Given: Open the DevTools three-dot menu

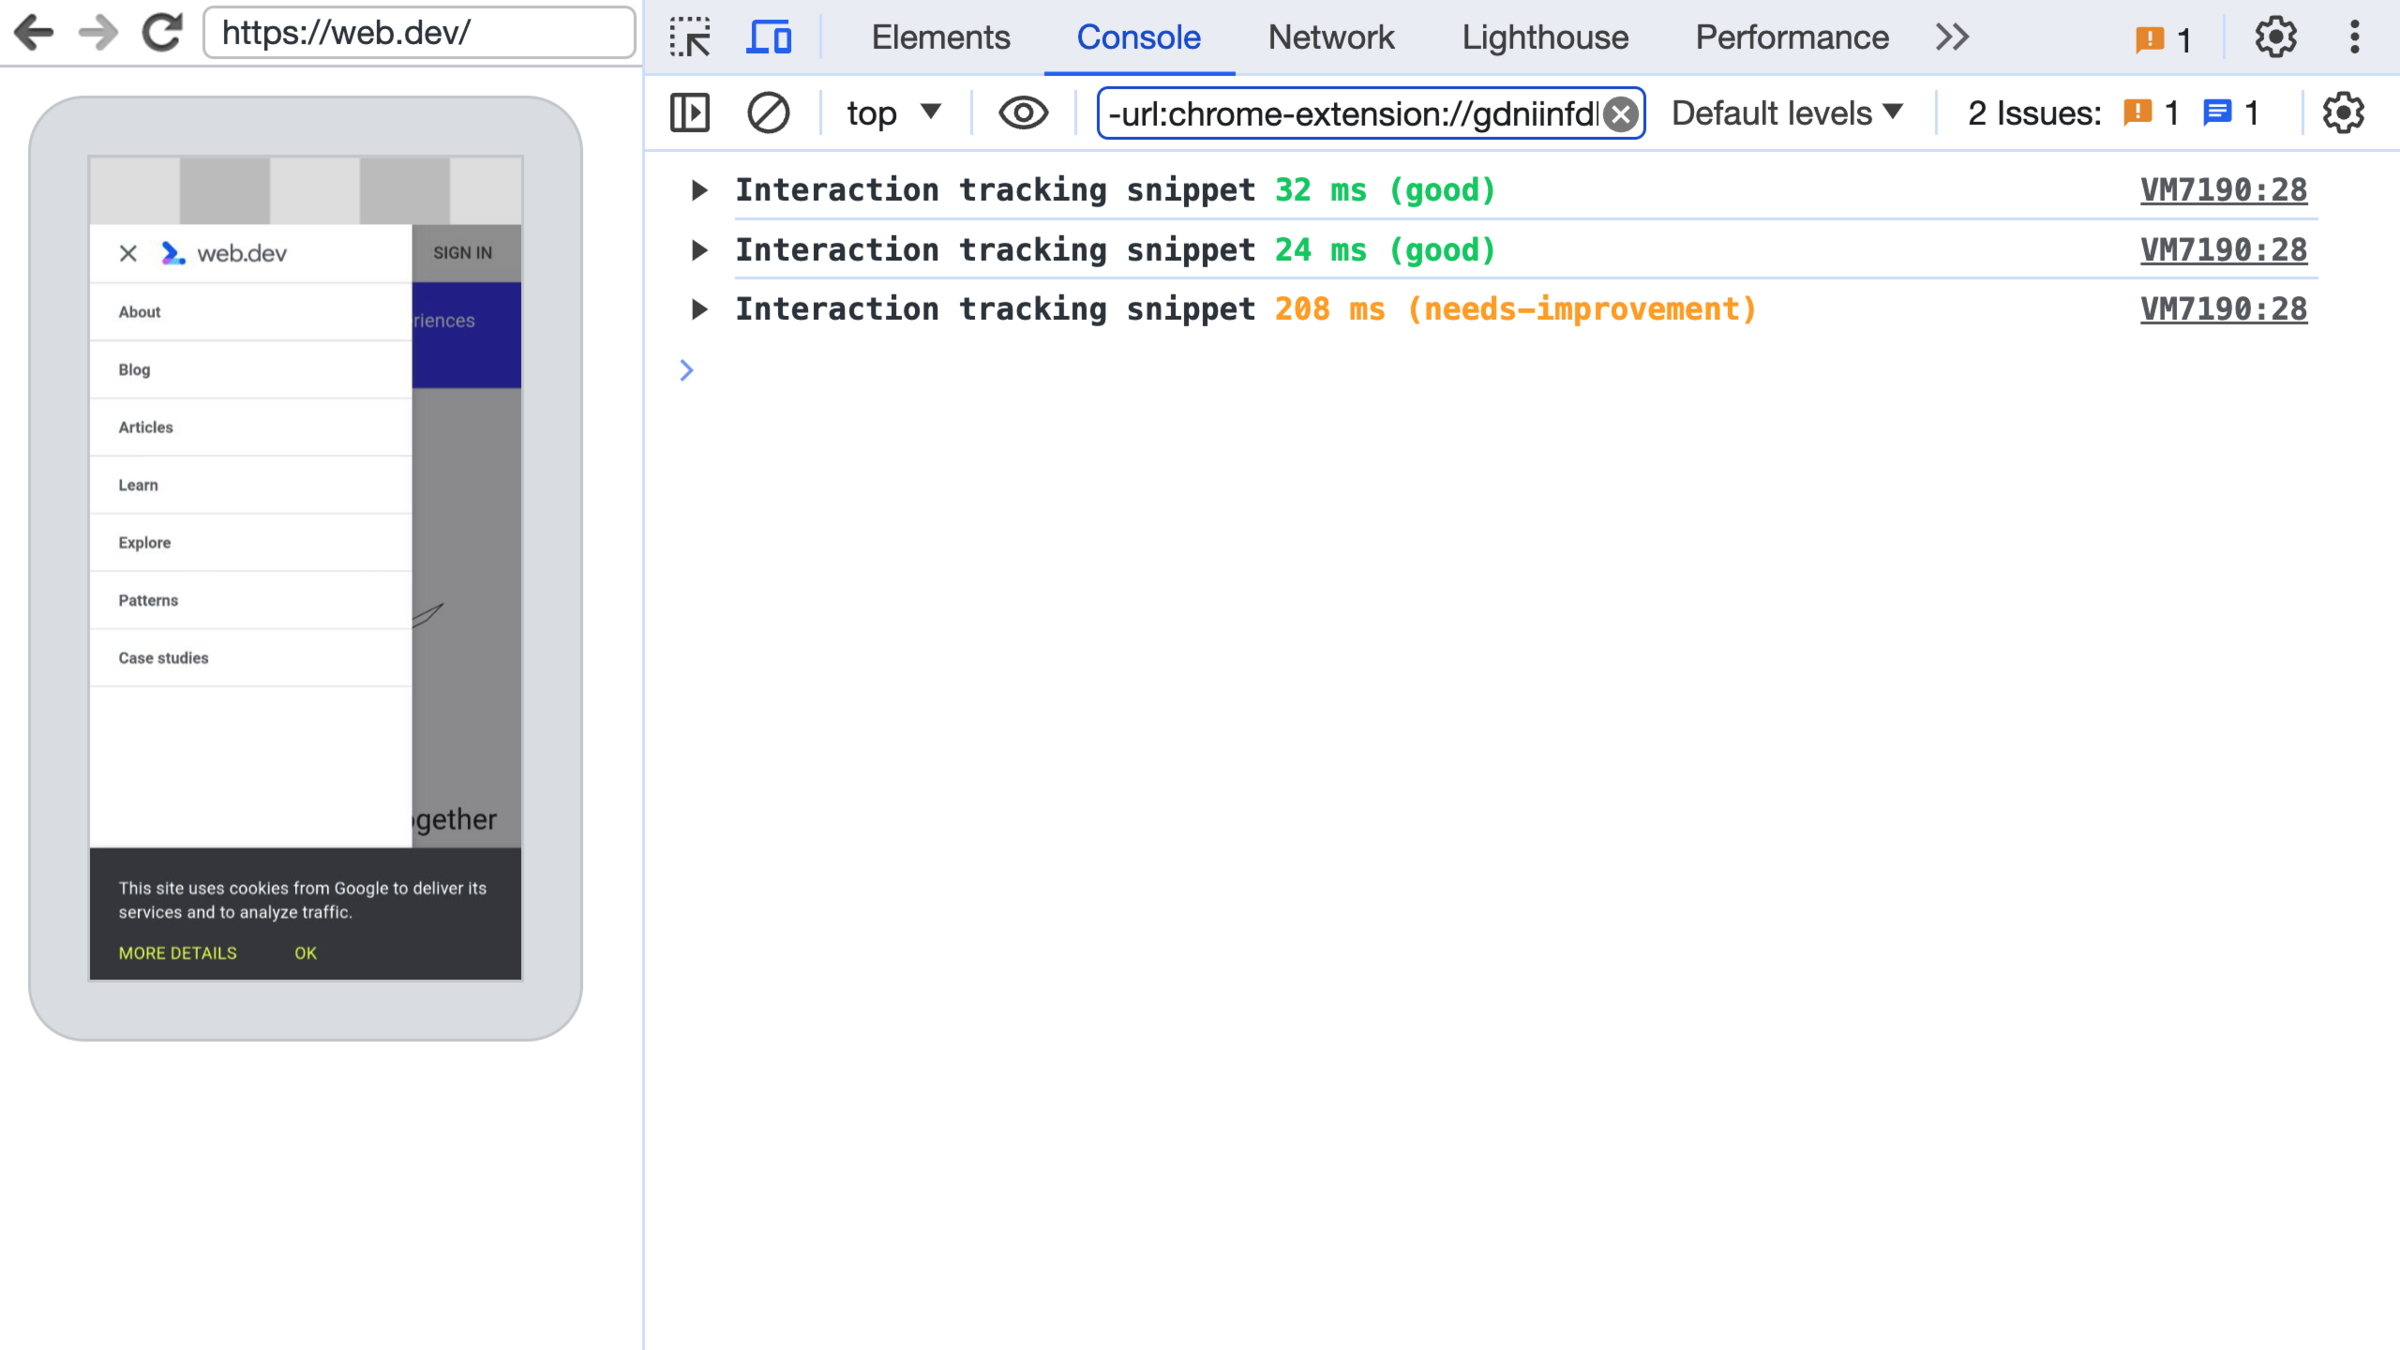Looking at the screenshot, I should (2355, 37).
